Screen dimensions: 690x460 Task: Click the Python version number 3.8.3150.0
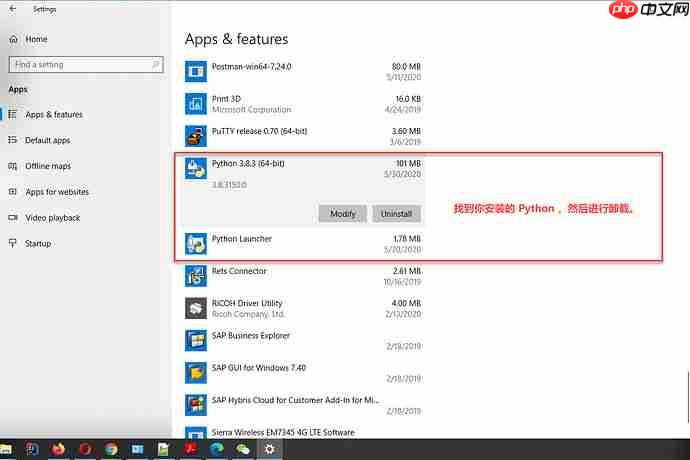[229, 185]
